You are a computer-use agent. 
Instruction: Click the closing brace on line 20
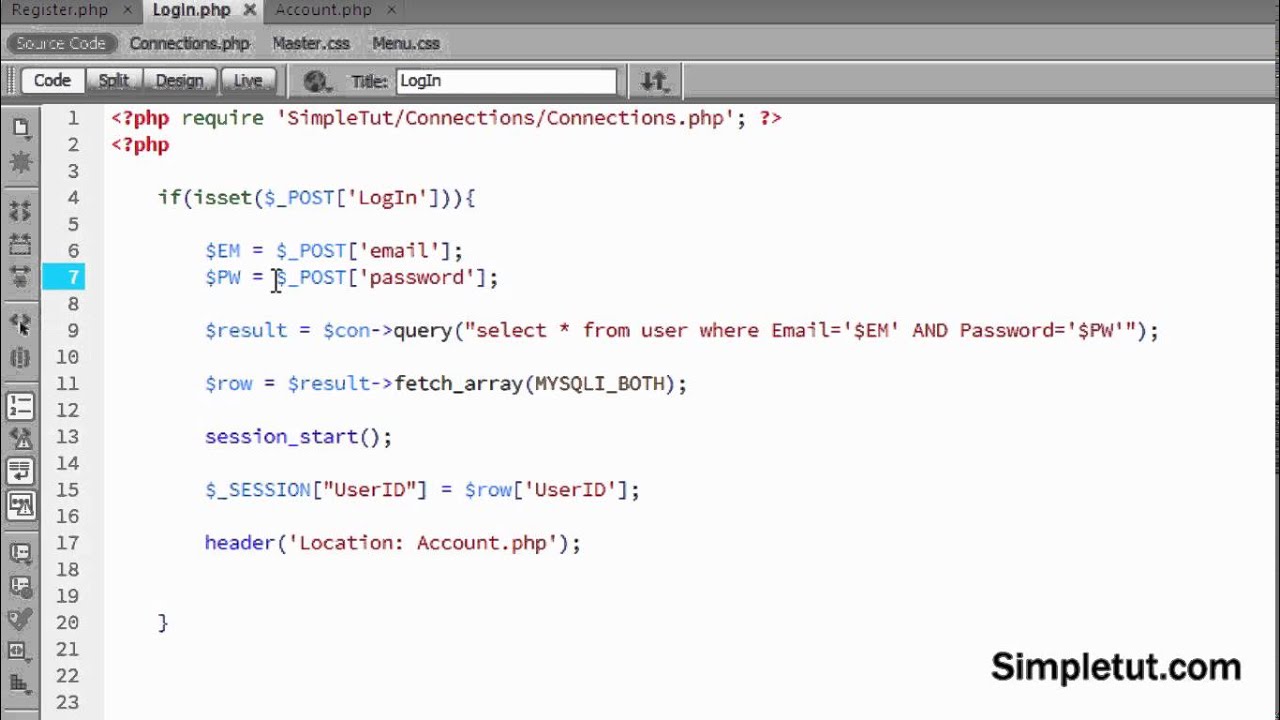click(x=163, y=622)
